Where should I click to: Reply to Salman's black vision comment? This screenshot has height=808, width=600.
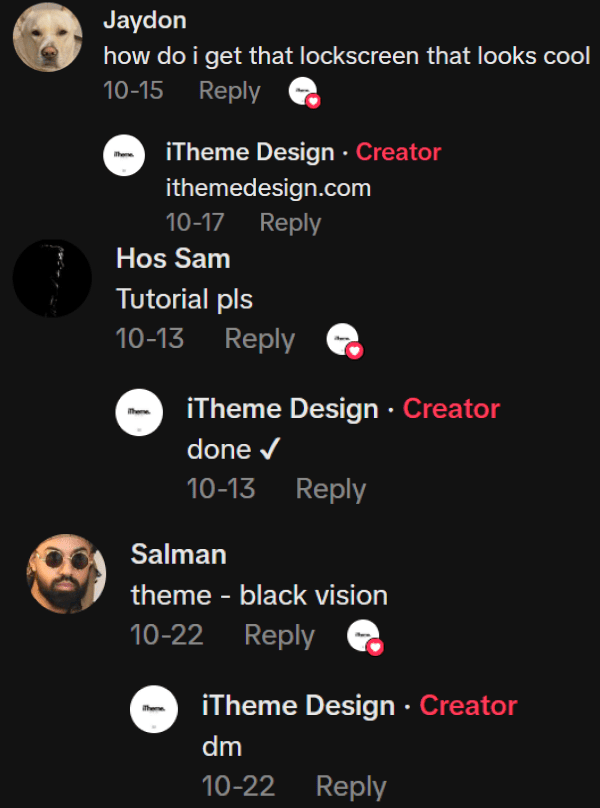279,635
